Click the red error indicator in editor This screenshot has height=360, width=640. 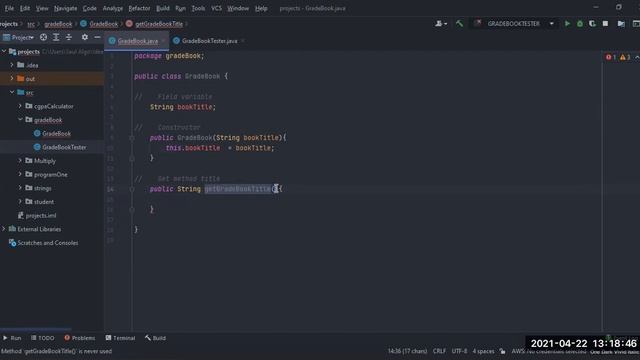click(x=611, y=57)
